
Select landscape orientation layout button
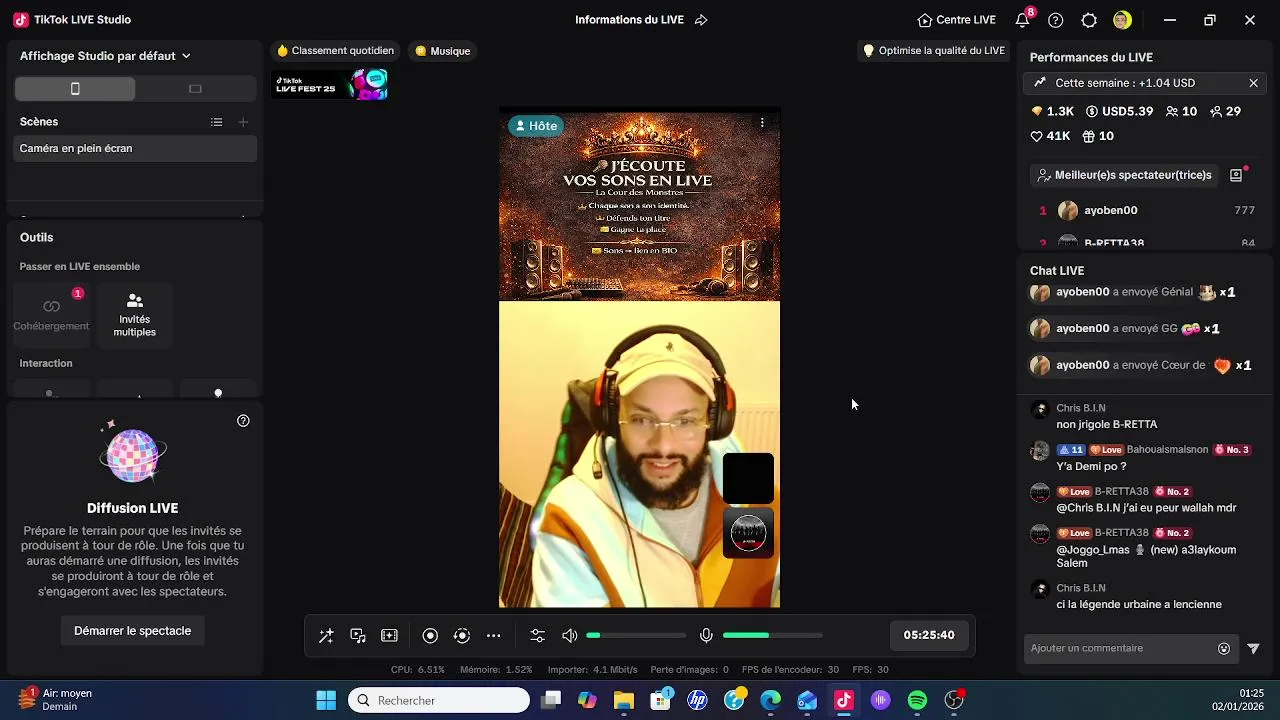(x=195, y=89)
